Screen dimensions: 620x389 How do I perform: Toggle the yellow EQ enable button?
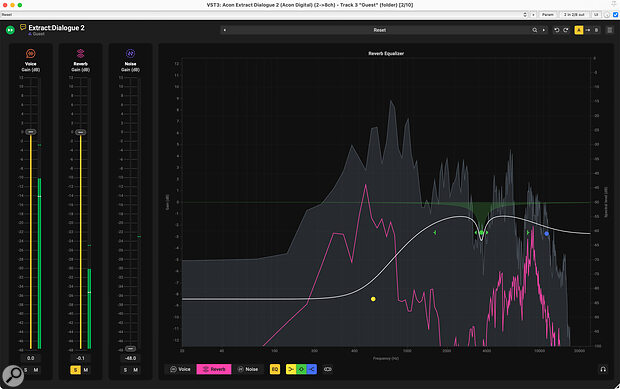click(x=275, y=369)
